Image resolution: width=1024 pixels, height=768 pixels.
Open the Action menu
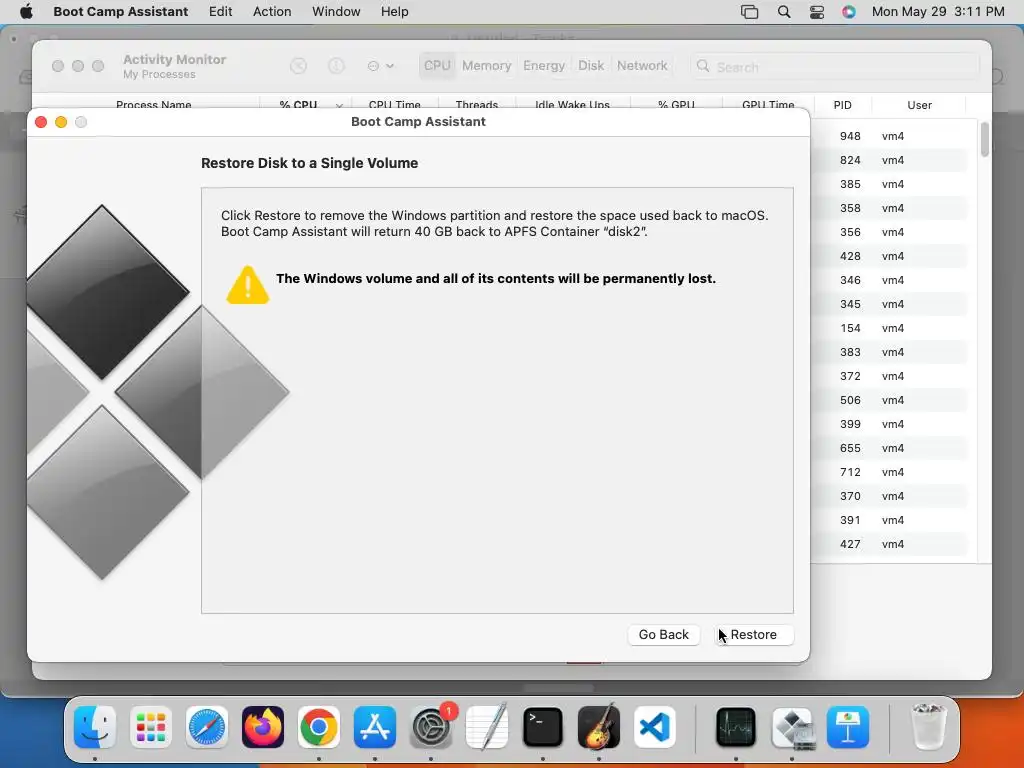point(272,12)
